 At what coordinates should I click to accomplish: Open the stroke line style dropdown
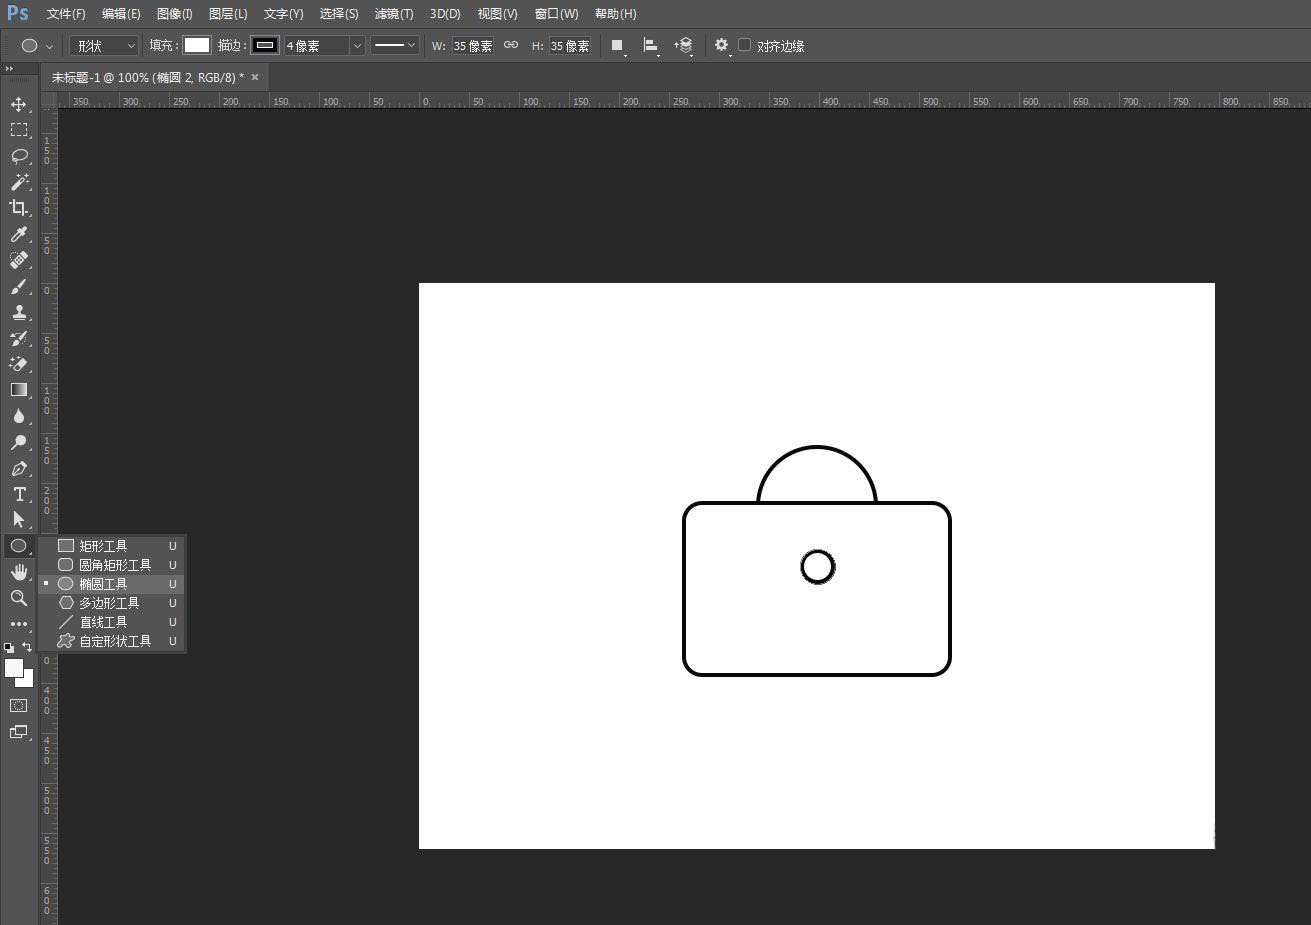pyautogui.click(x=394, y=45)
